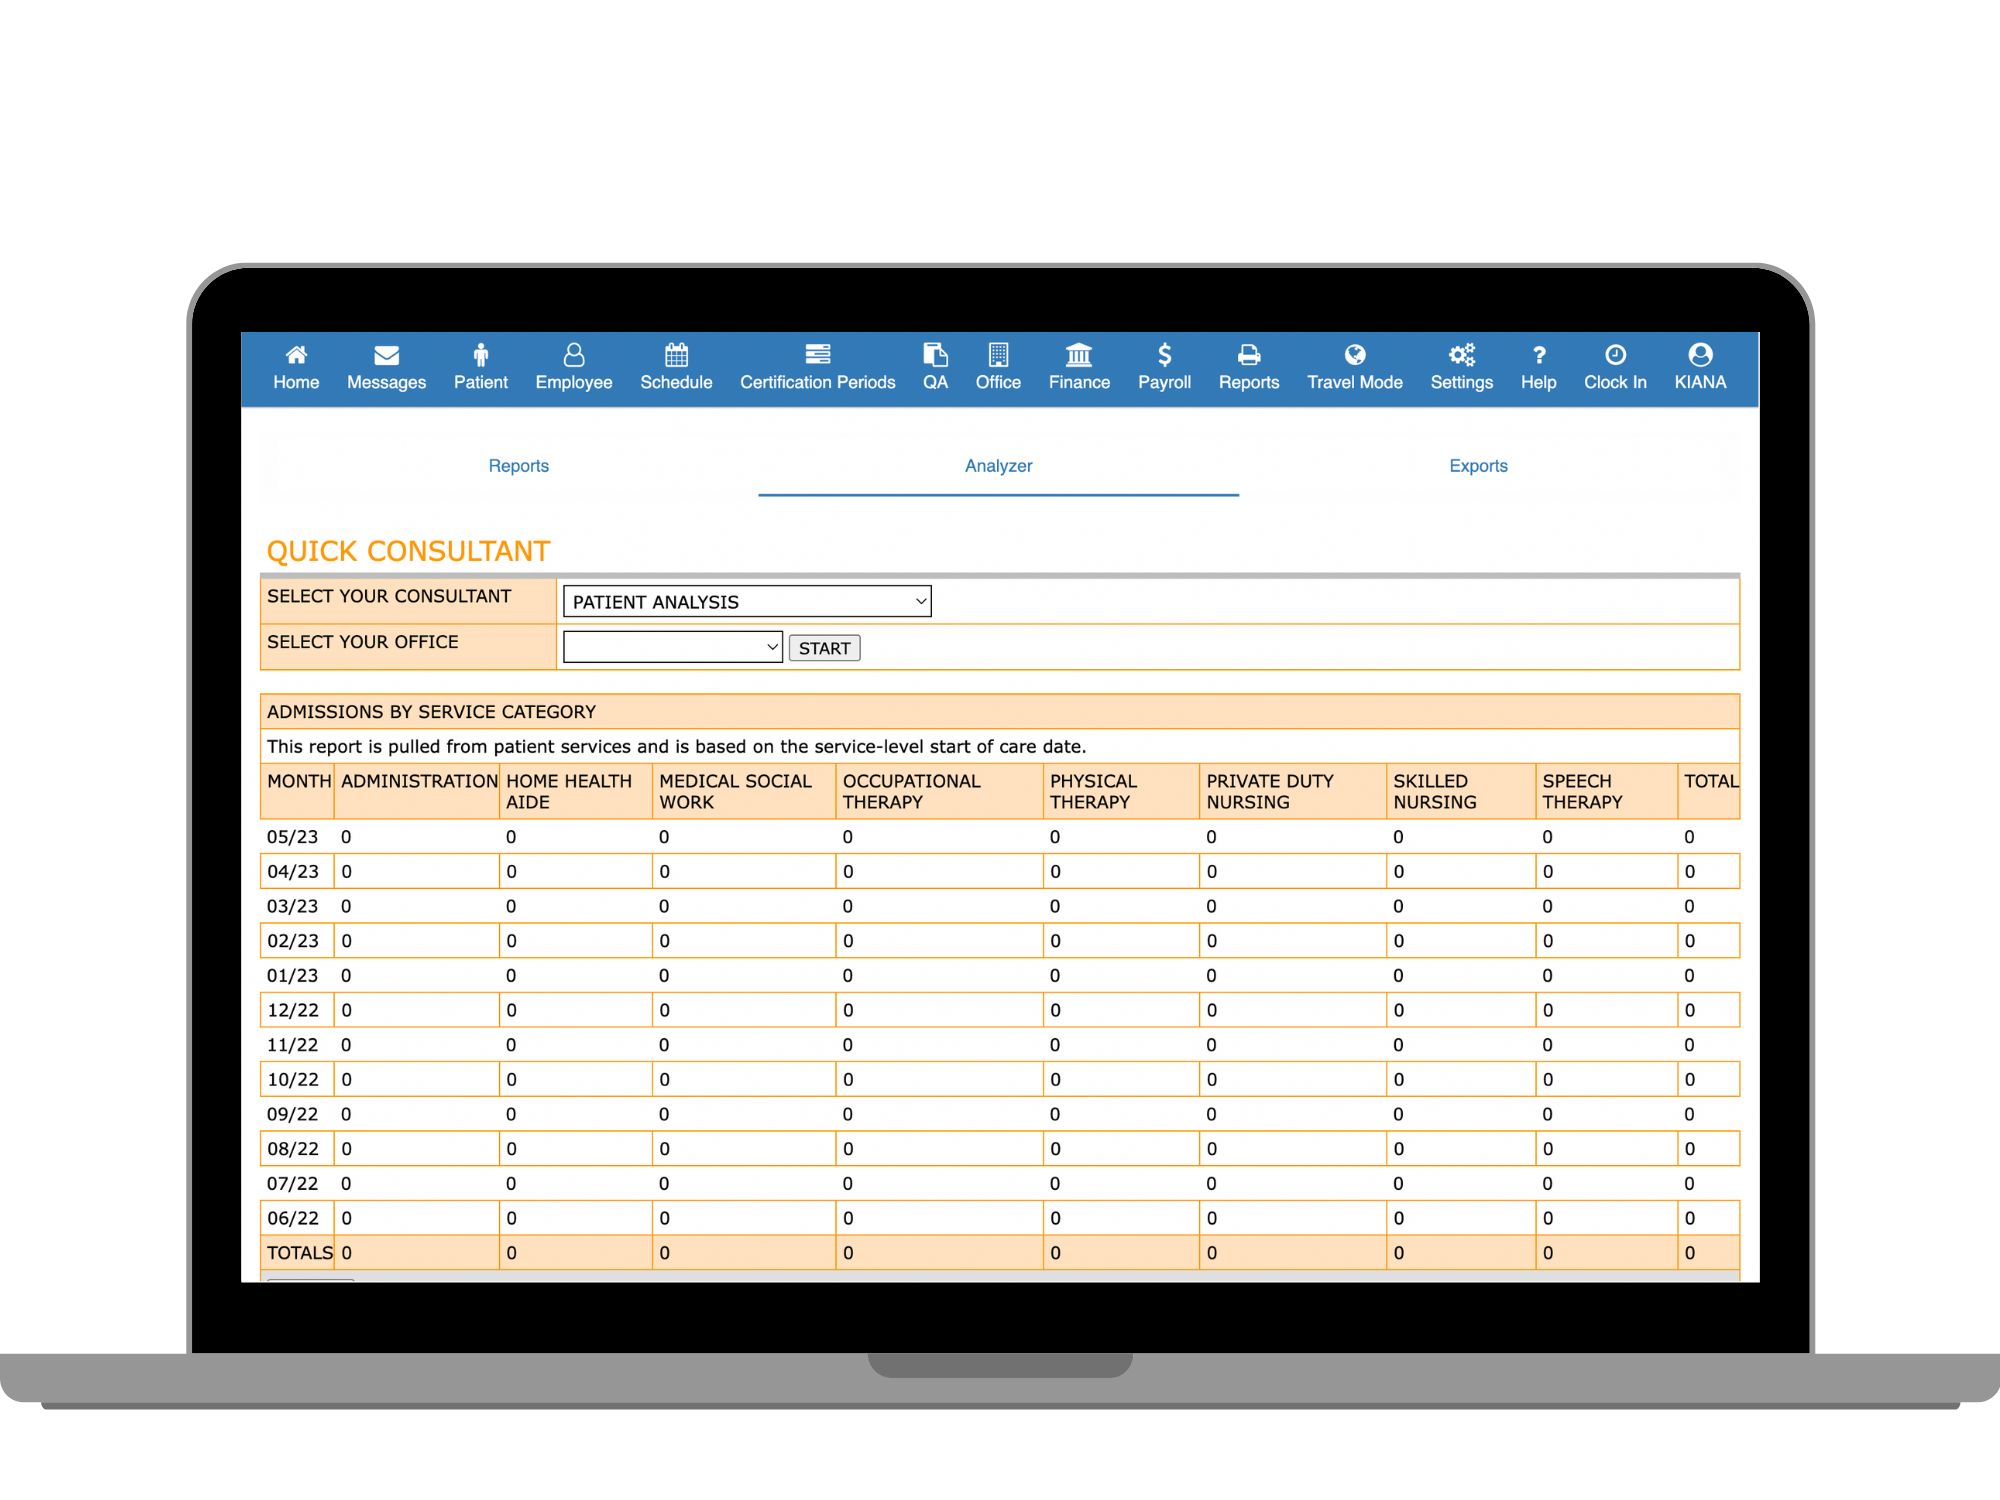Open the Select Your Office dropdown
2000x1500 pixels.
(x=672, y=648)
